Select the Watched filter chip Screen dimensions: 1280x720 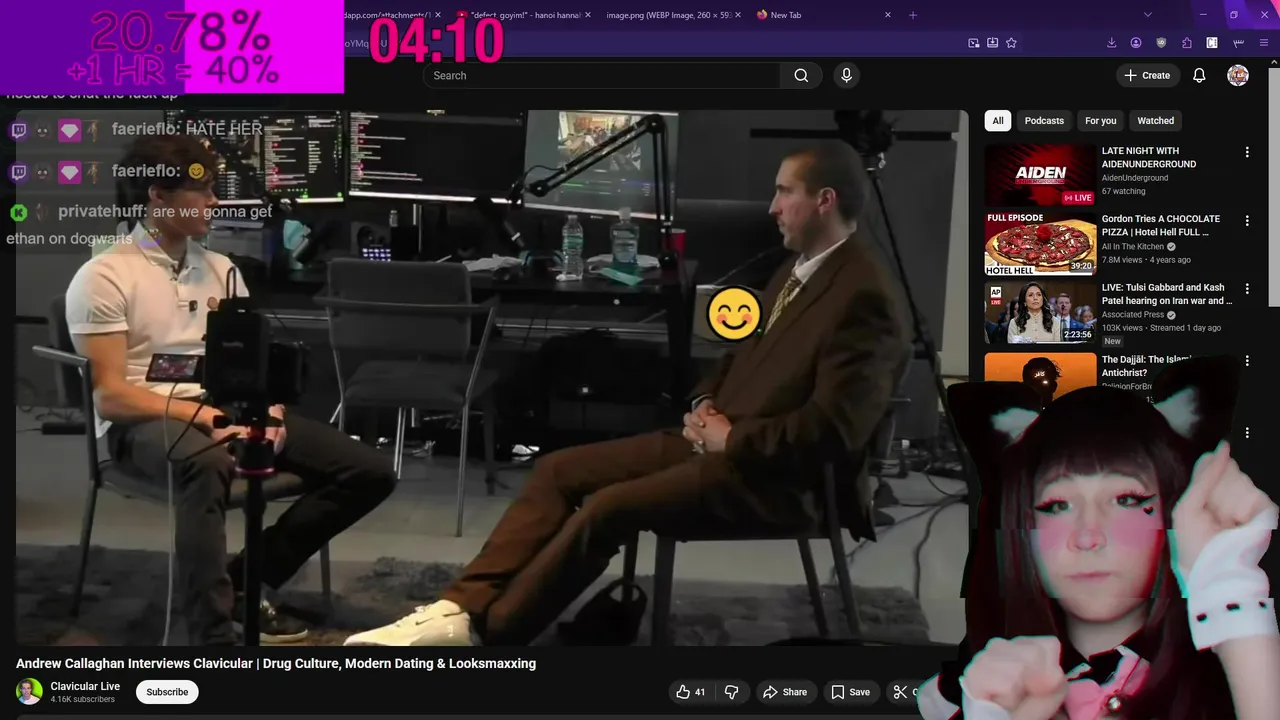pos(1155,121)
